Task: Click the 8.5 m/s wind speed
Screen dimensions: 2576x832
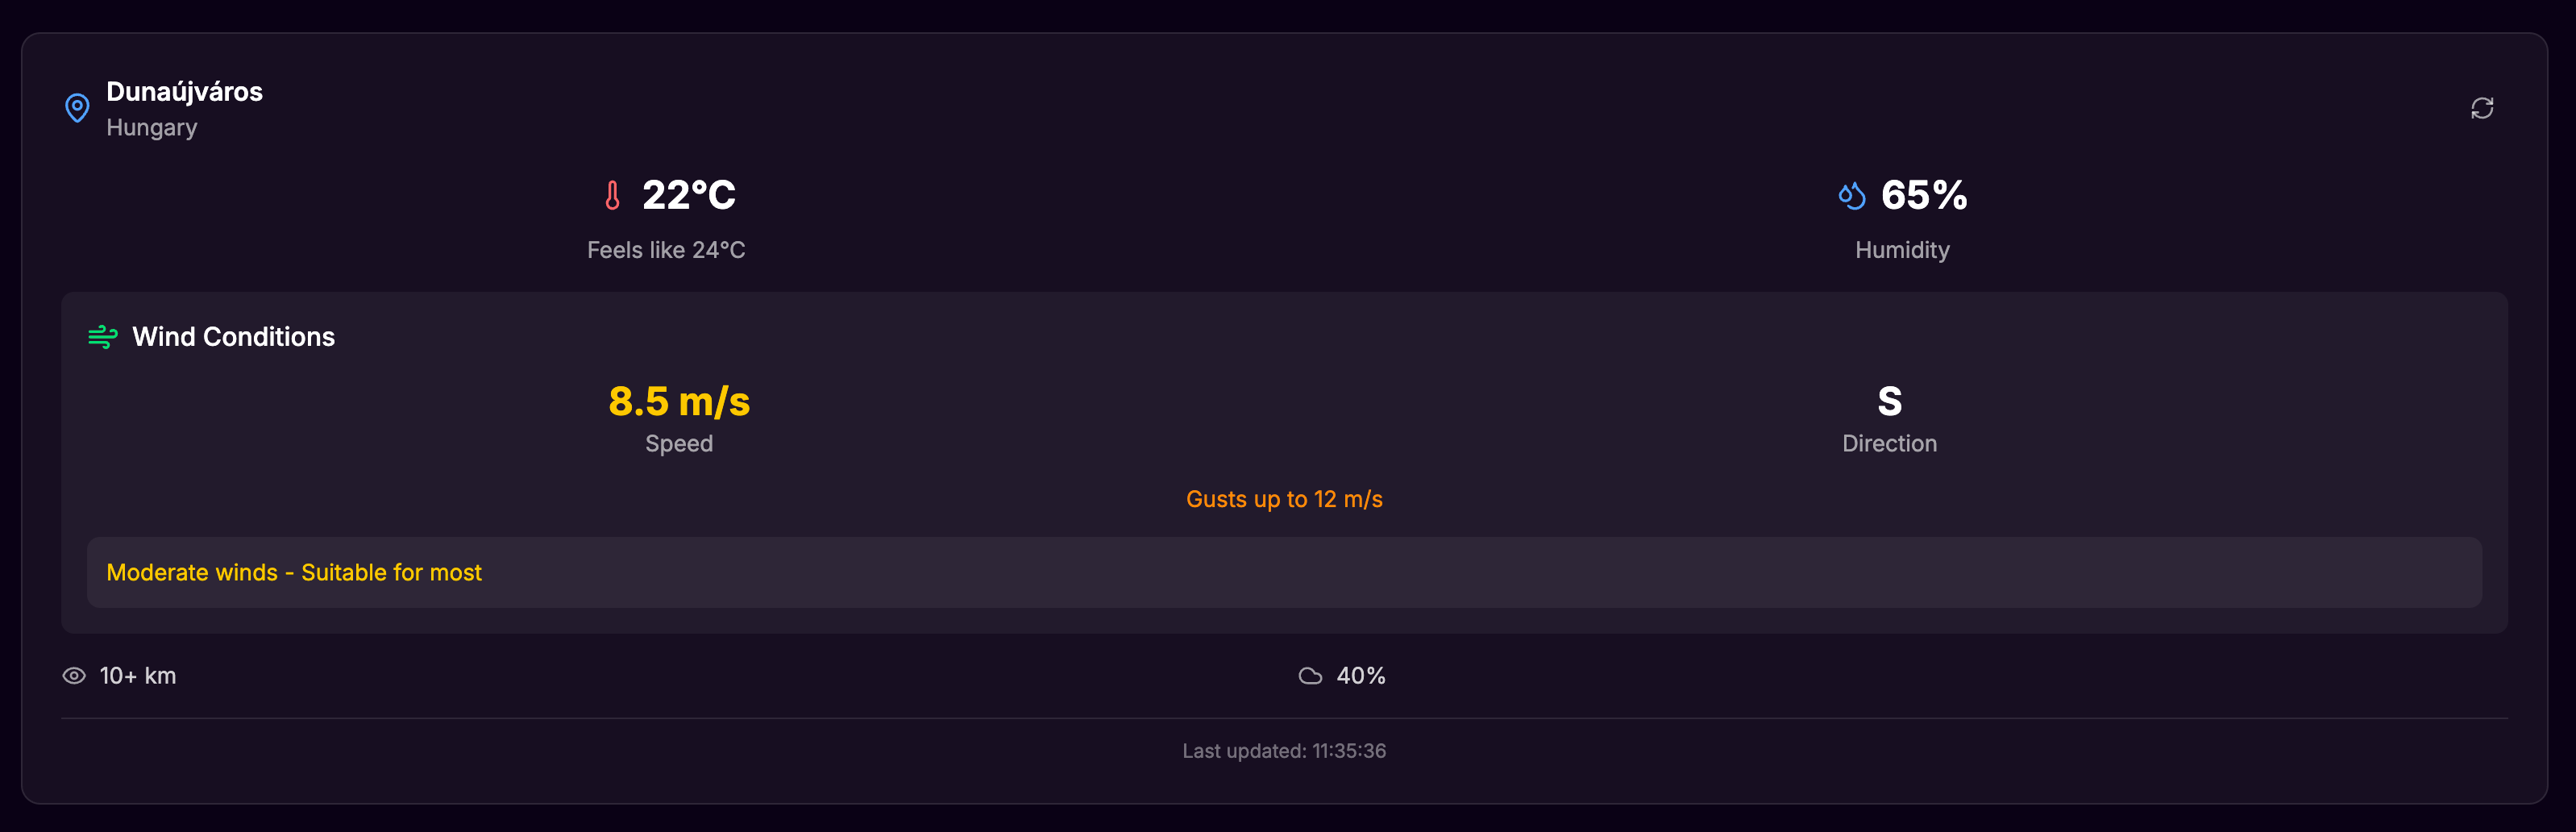Action: (679, 402)
